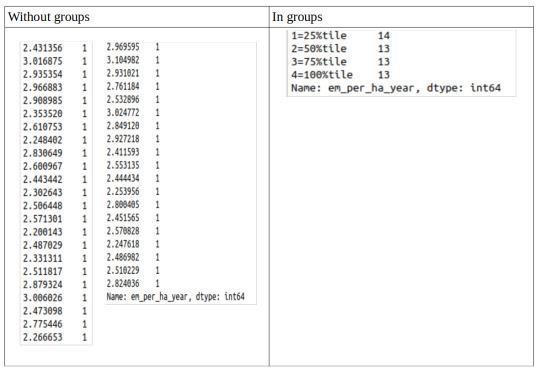The width and height of the screenshot is (540, 369).
Task: Click the value 2.302643
Action: tap(43, 192)
